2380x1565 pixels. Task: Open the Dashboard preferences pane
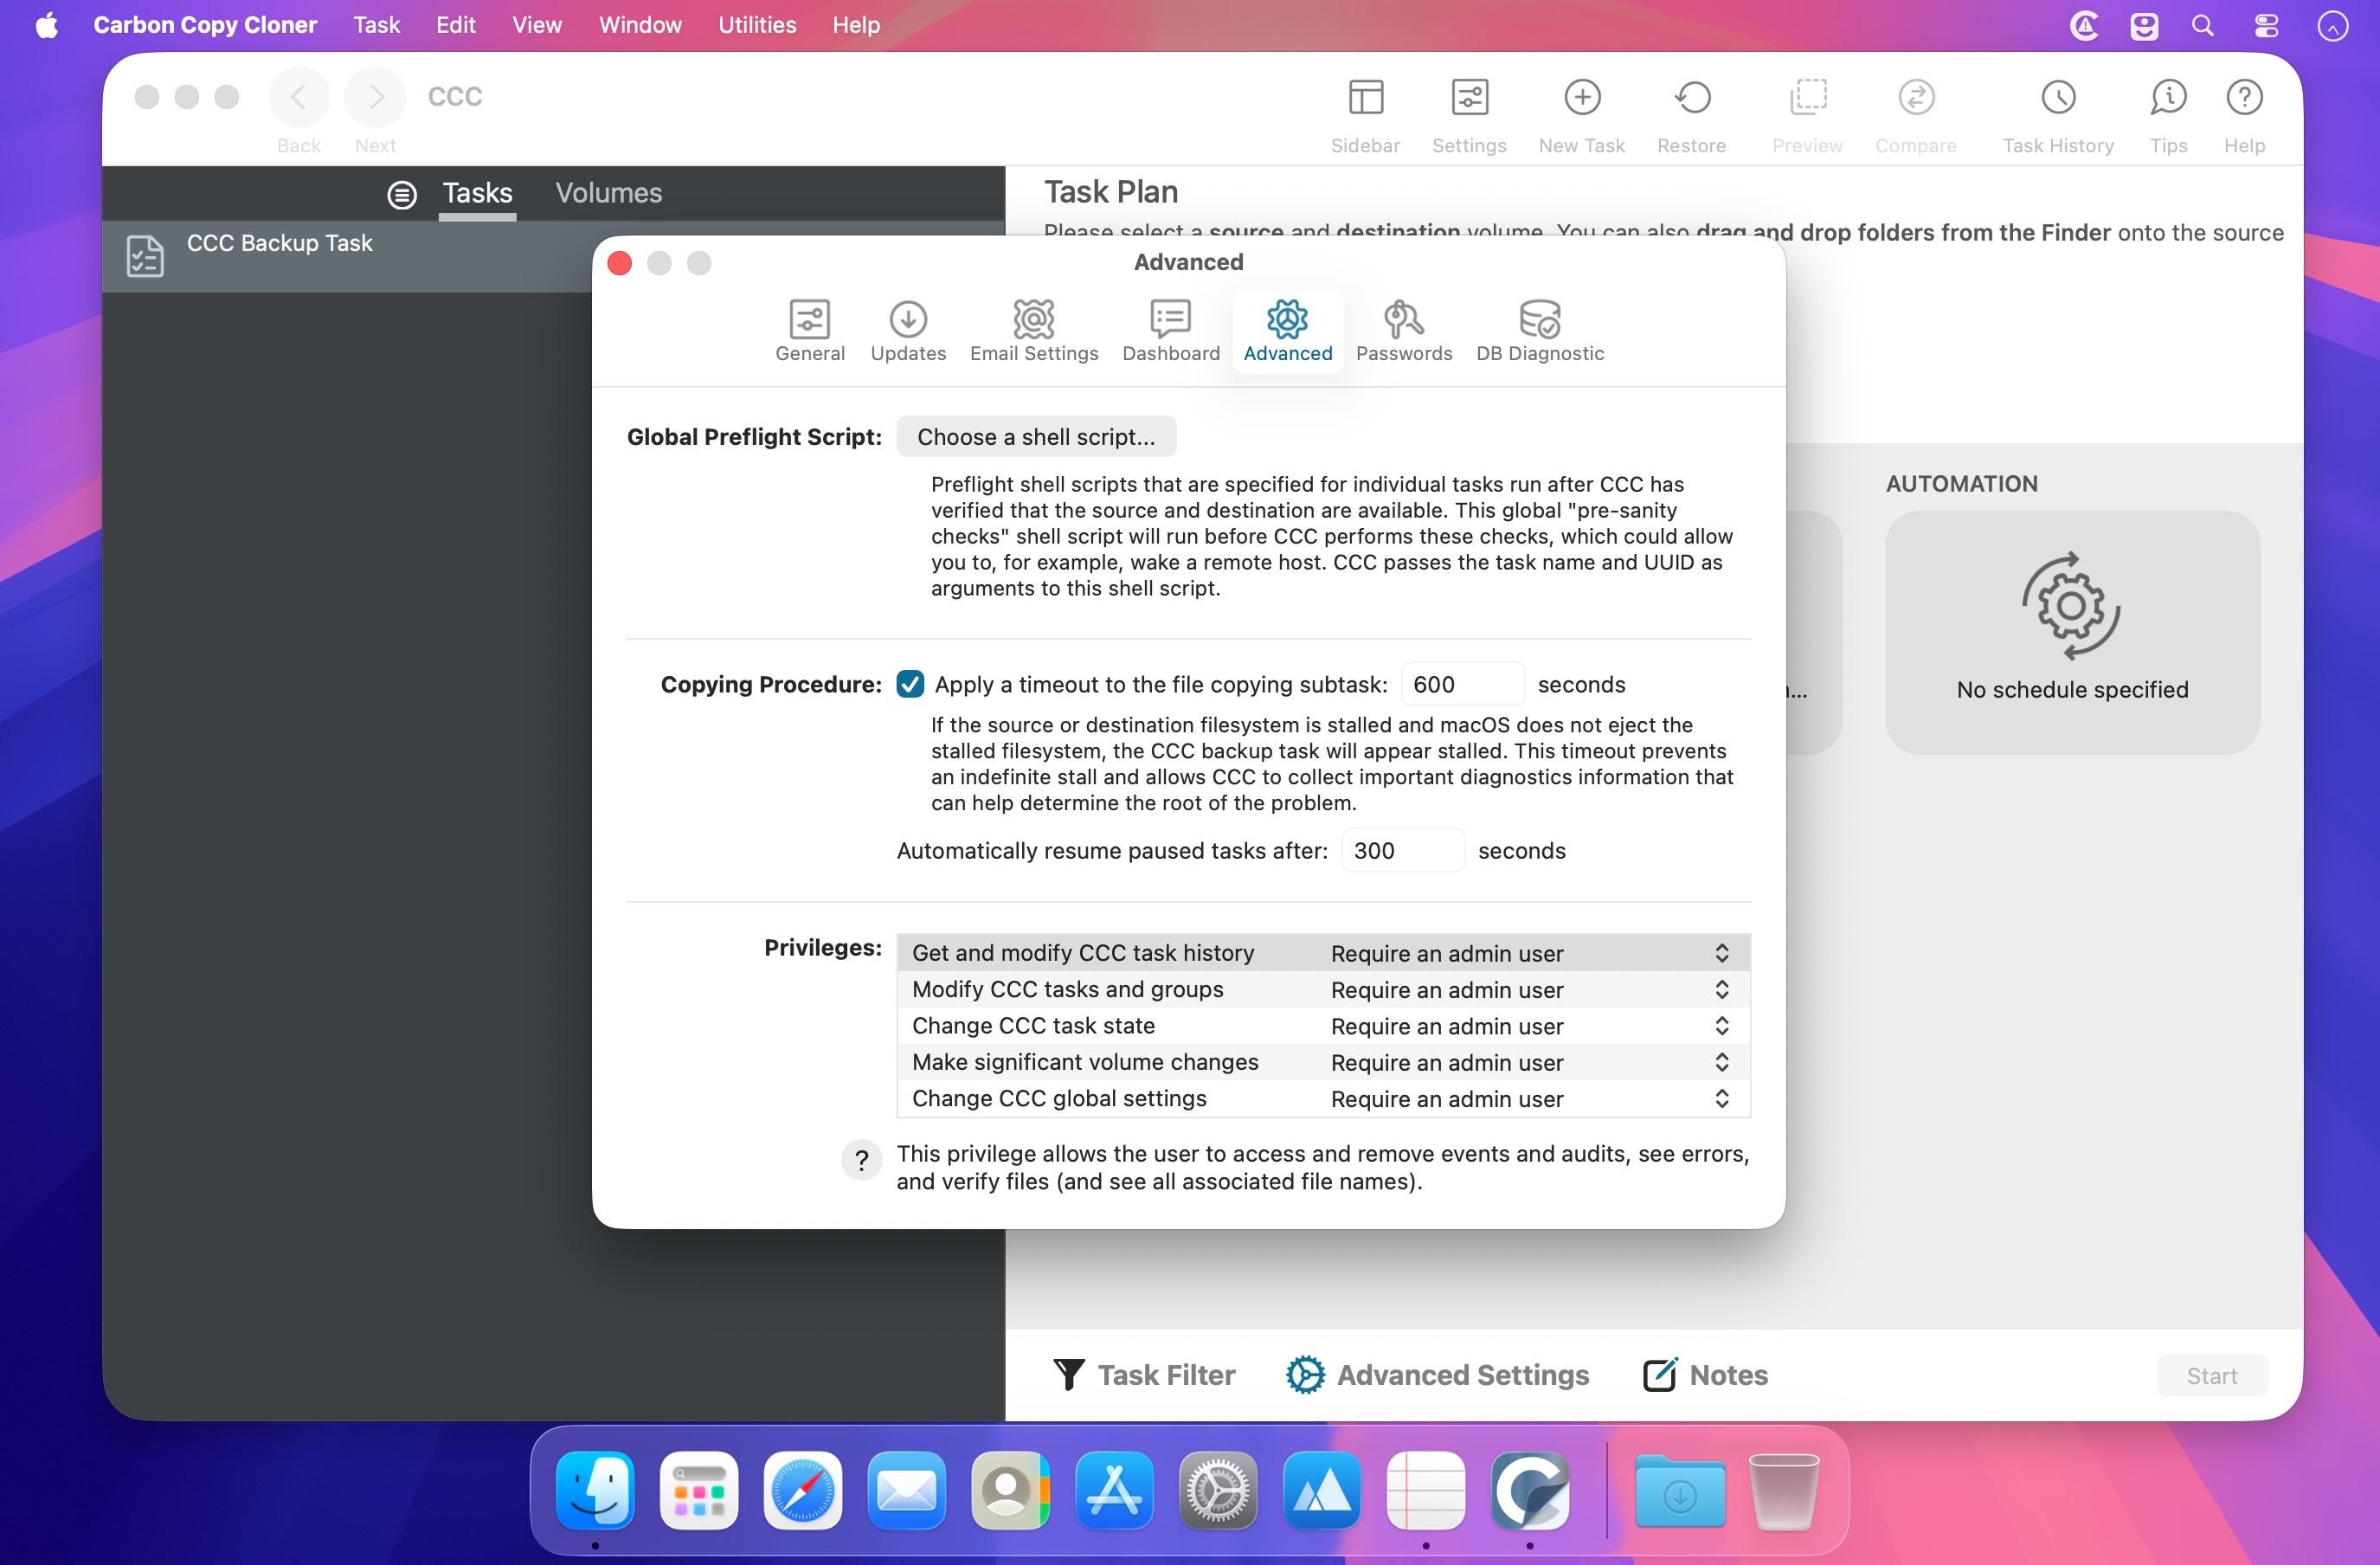[x=1170, y=330]
